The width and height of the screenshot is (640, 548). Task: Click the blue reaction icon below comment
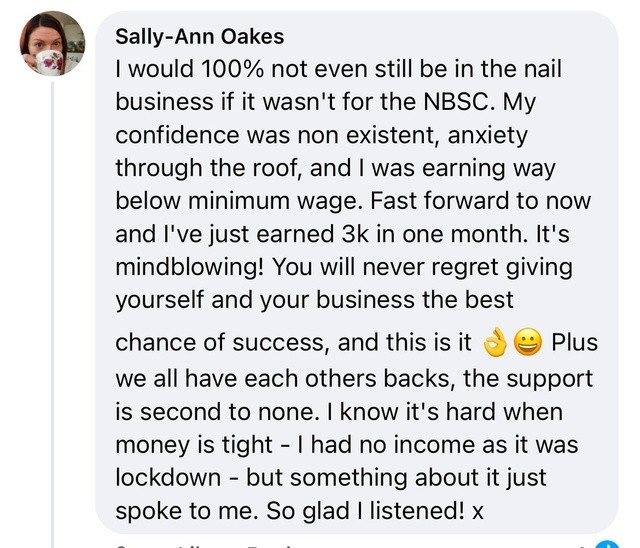[x=605, y=543]
